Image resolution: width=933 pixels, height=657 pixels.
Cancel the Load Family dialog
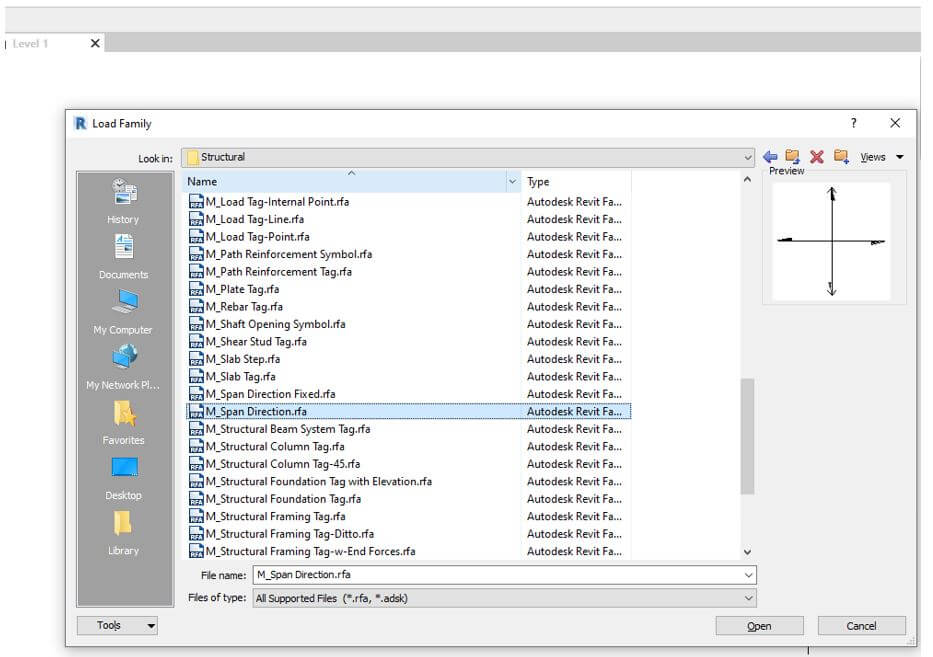tap(861, 625)
